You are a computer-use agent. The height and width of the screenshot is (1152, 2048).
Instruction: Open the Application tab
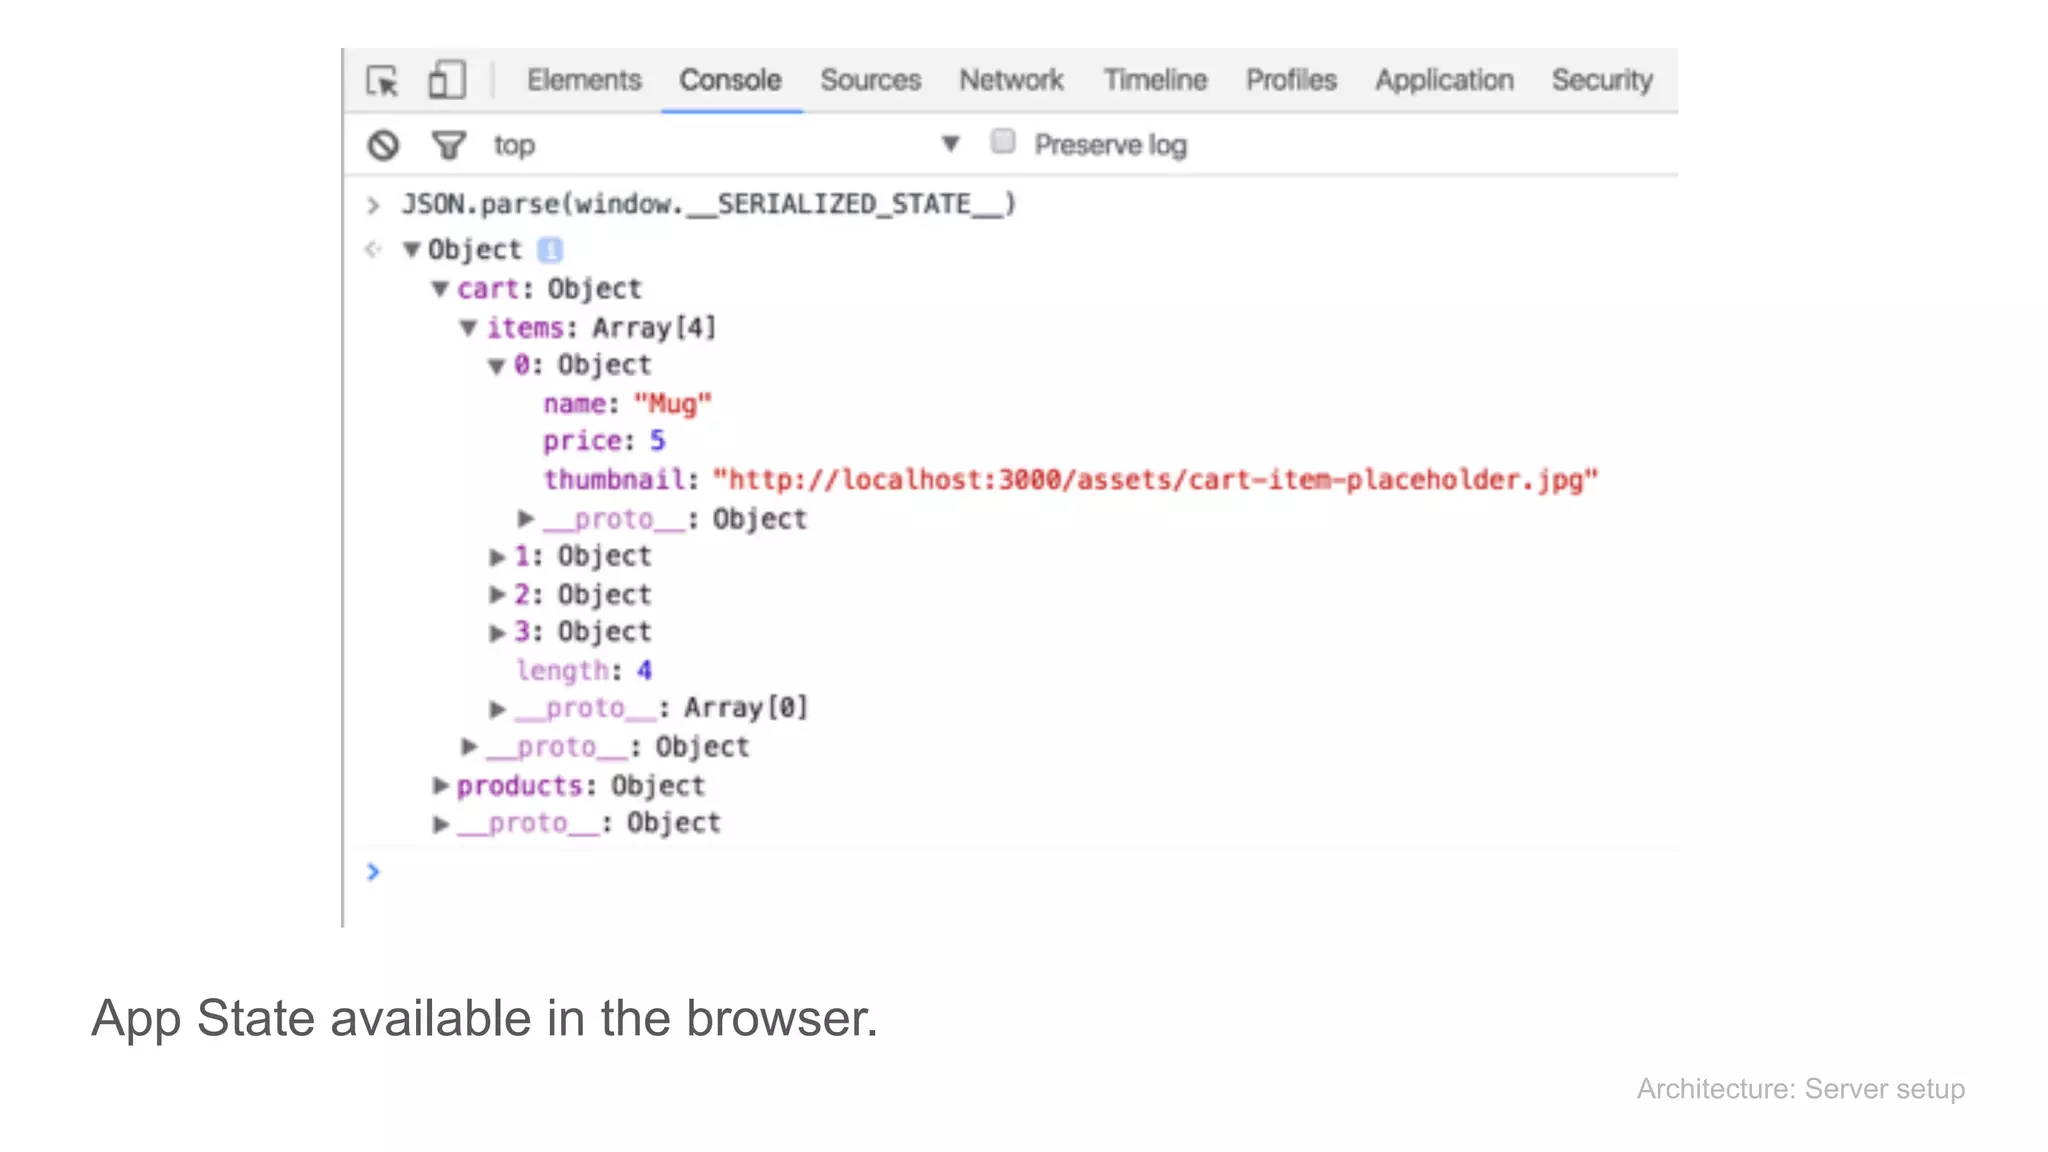pyautogui.click(x=1444, y=80)
